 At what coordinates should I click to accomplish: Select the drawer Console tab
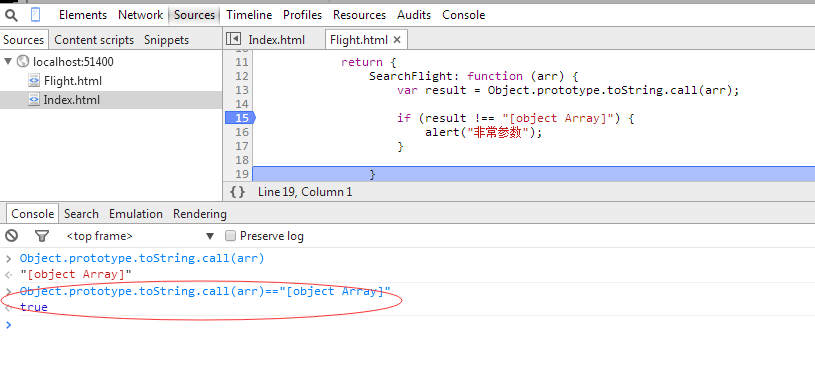tap(33, 214)
